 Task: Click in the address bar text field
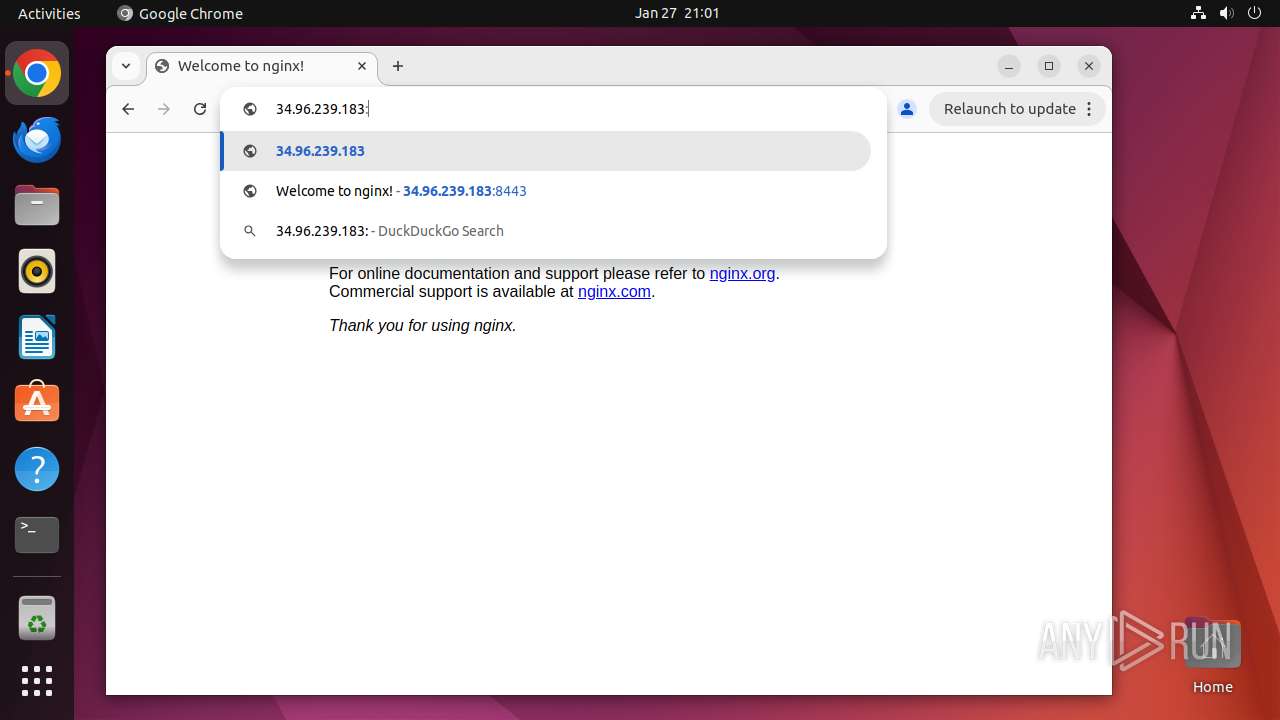570,109
